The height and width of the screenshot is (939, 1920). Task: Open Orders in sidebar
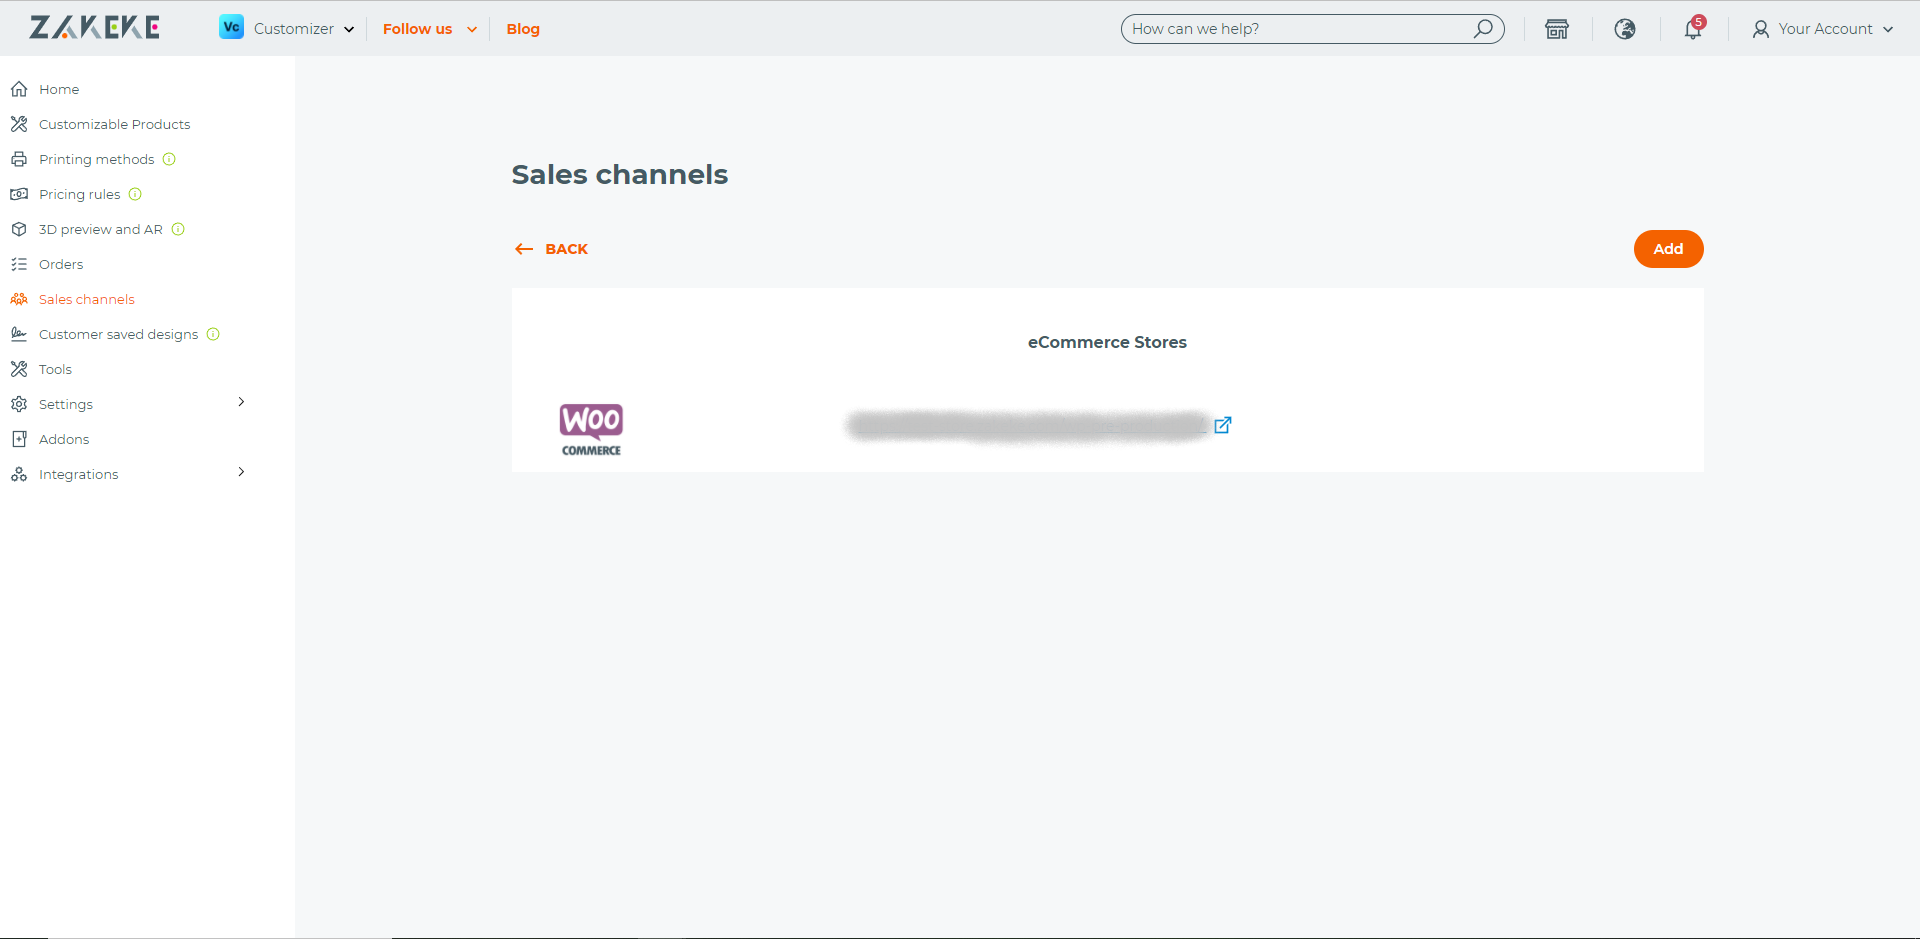61,264
